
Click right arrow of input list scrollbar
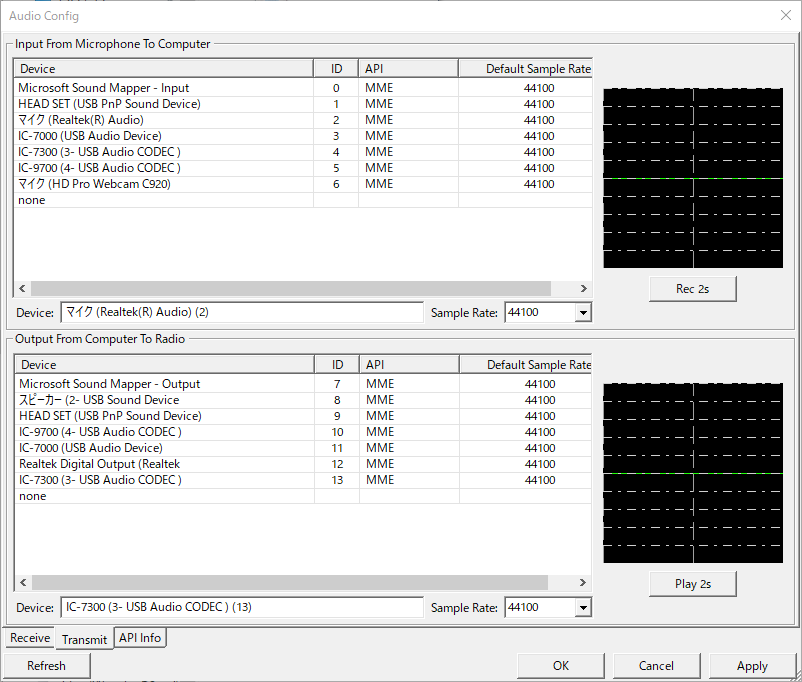click(x=584, y=289)
